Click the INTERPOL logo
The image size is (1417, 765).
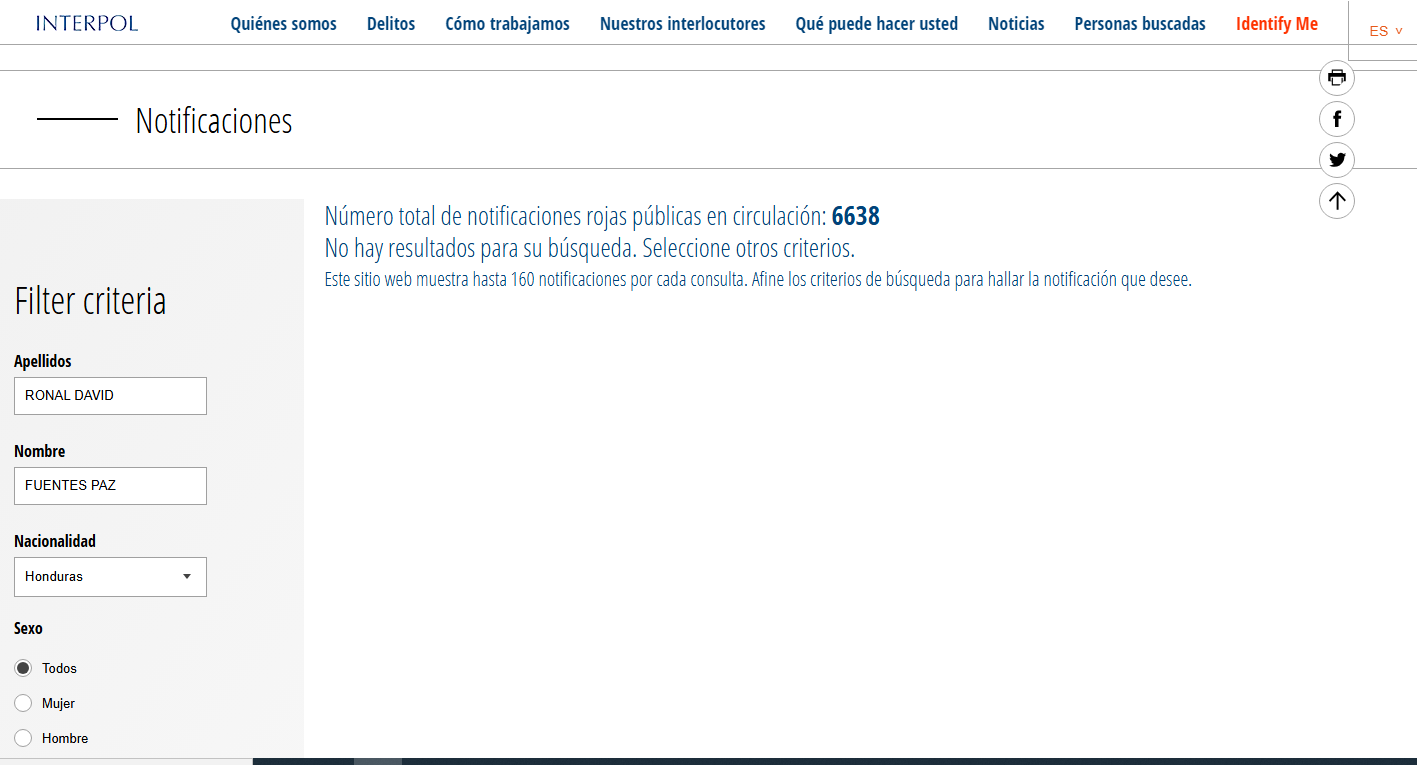click(87, 23)
